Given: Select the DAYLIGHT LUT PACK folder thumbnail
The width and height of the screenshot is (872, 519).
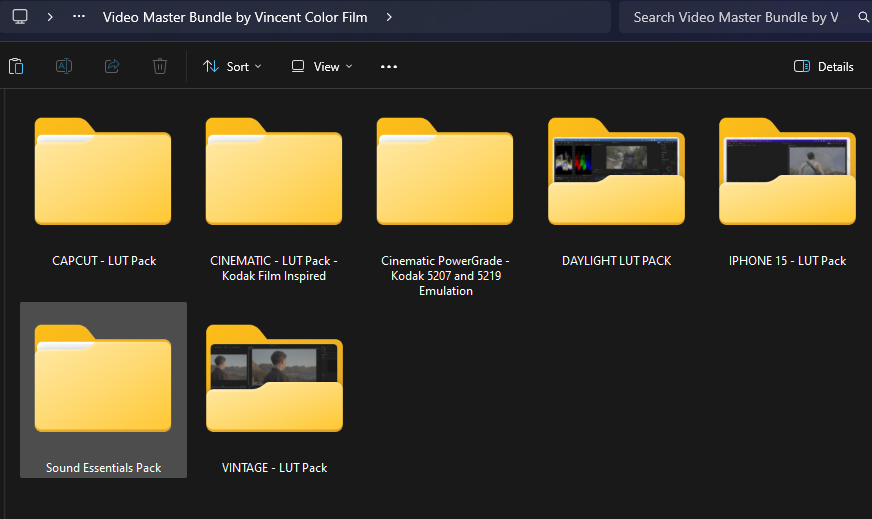Looking at the screenshot, I should point(616,174).
